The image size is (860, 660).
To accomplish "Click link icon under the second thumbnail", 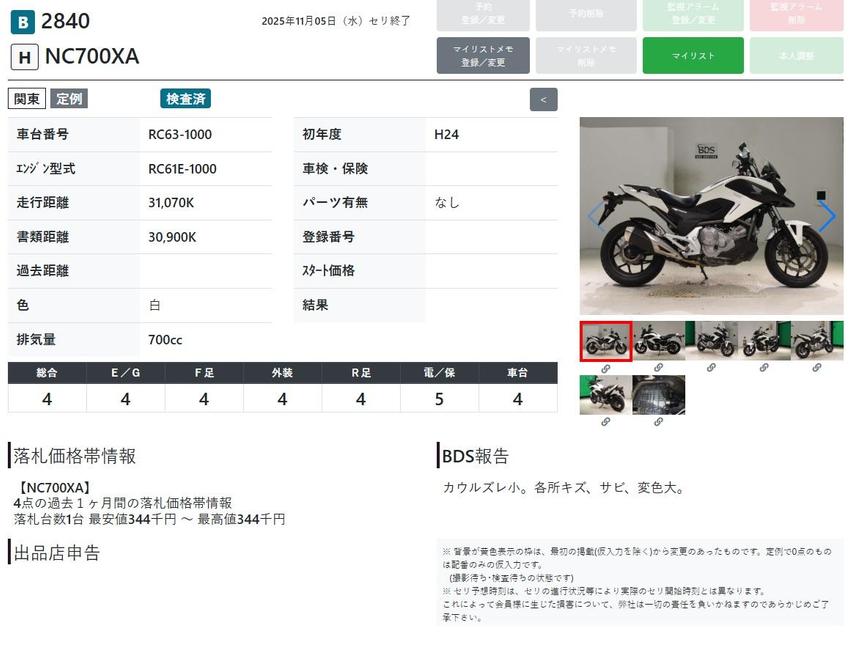I will tap(659, 368).
